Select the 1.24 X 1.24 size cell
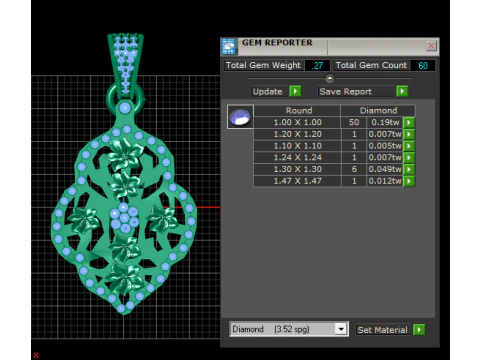The height and width of the screenshot is (360, 480). coord(297,157)
